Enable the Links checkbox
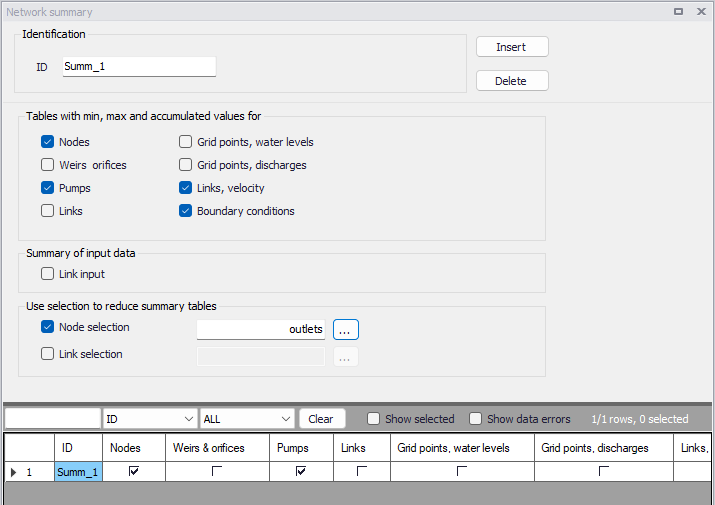715x505 pixels. click(x=47, y=211)
